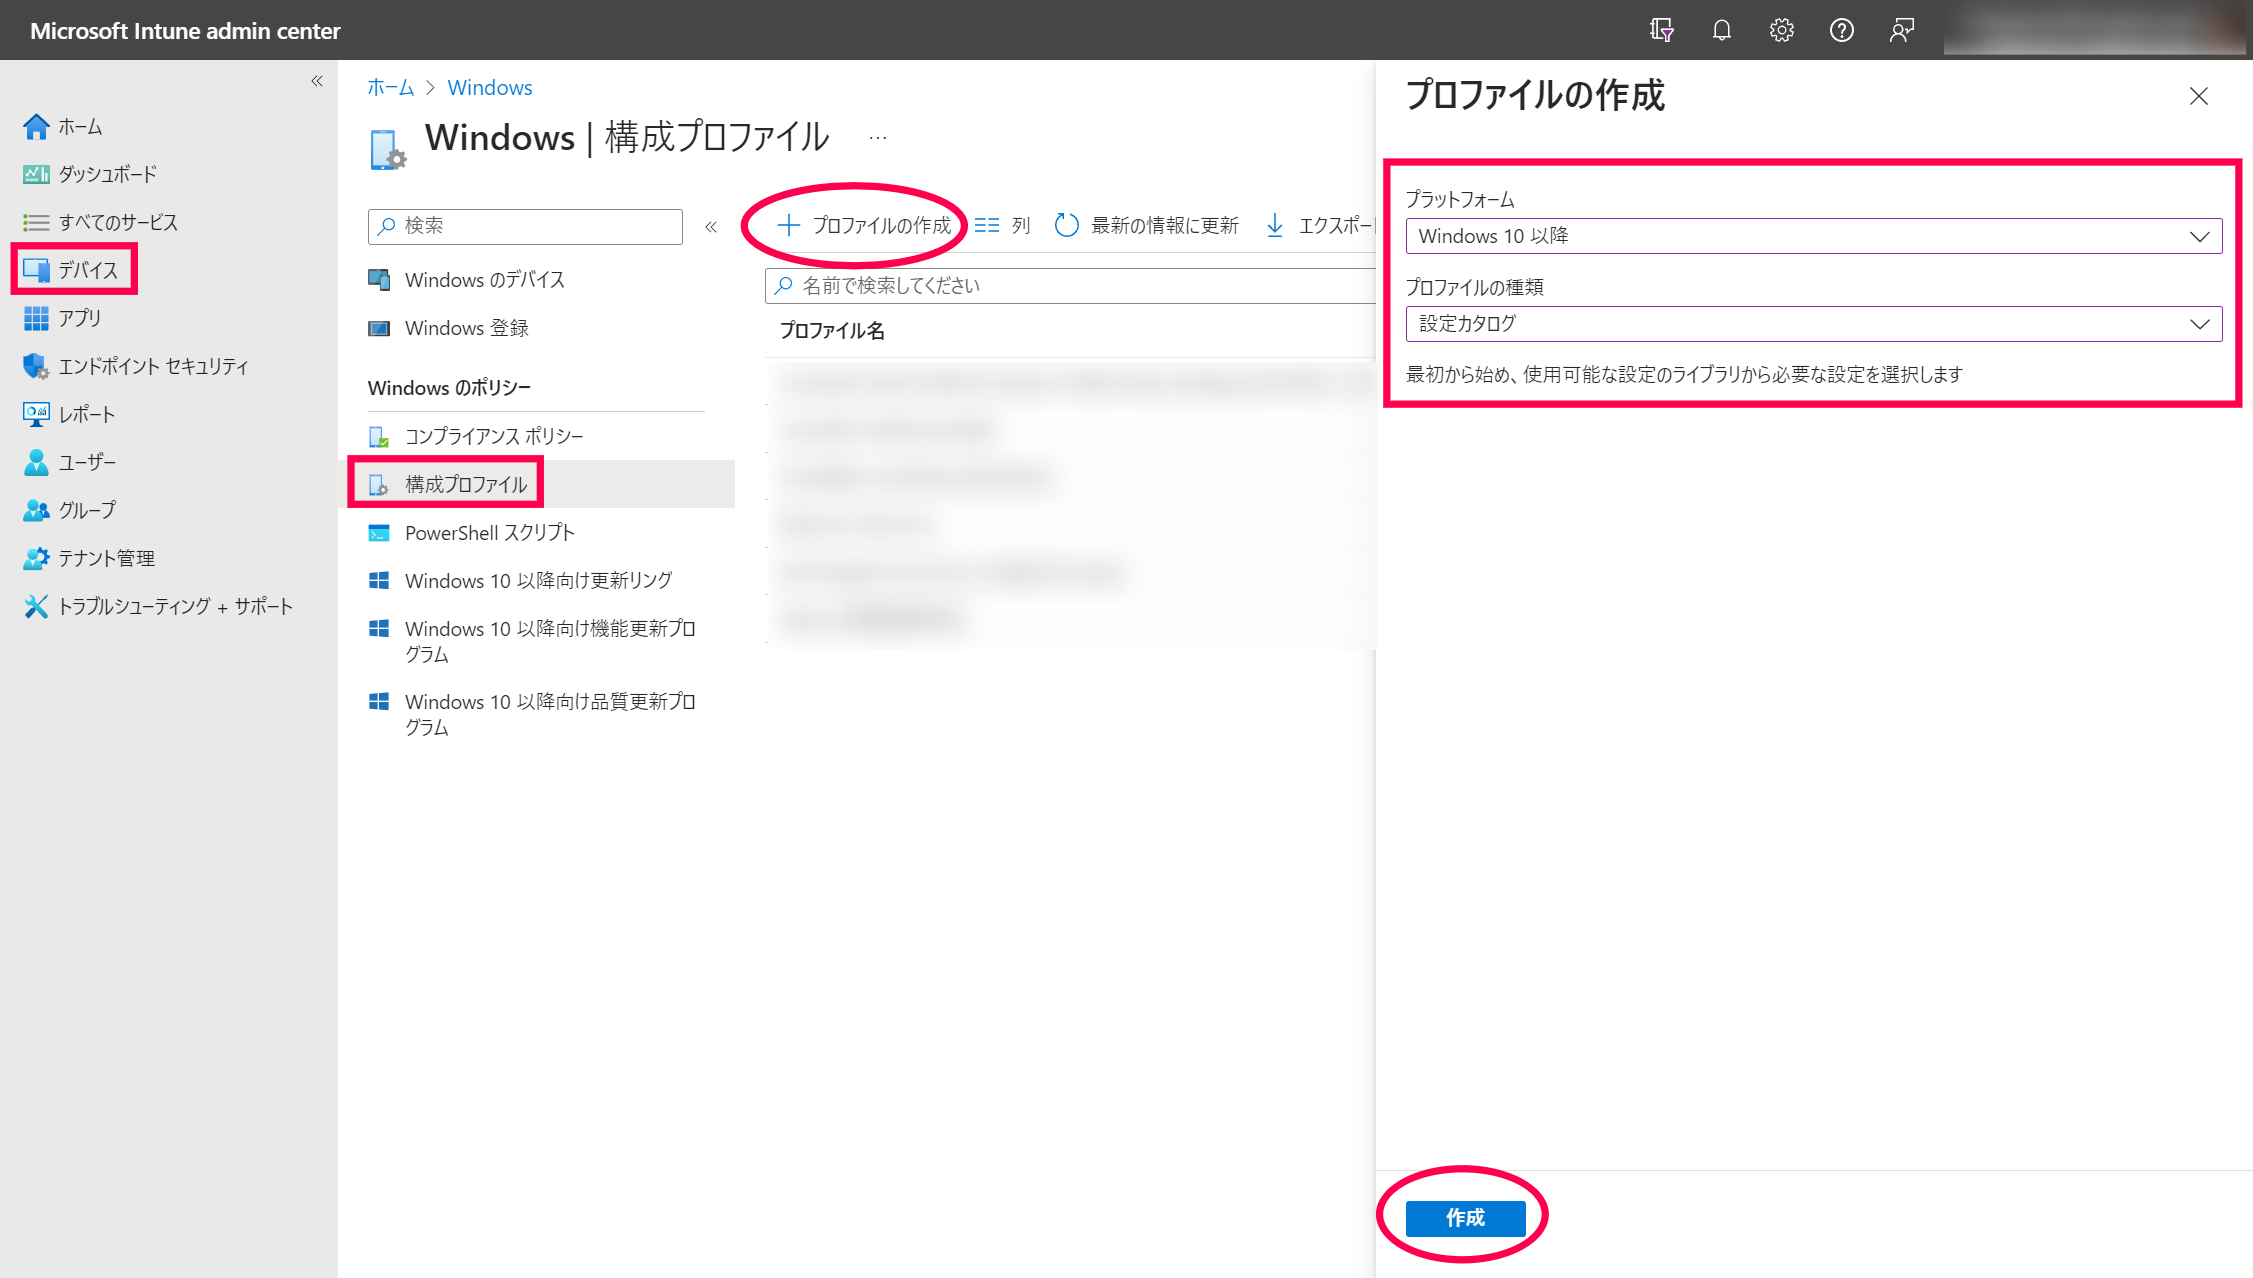Open エンドポイント セキュリティ
The width and height of the screenshot is (2253, 1278).
[x=135, y=366]
